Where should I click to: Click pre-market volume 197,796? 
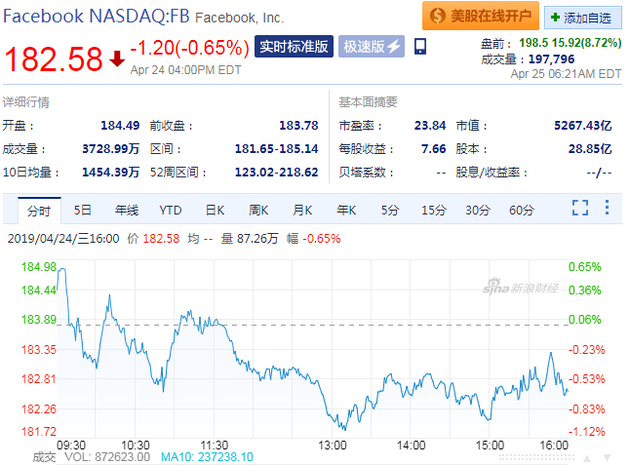coord(551,59)
